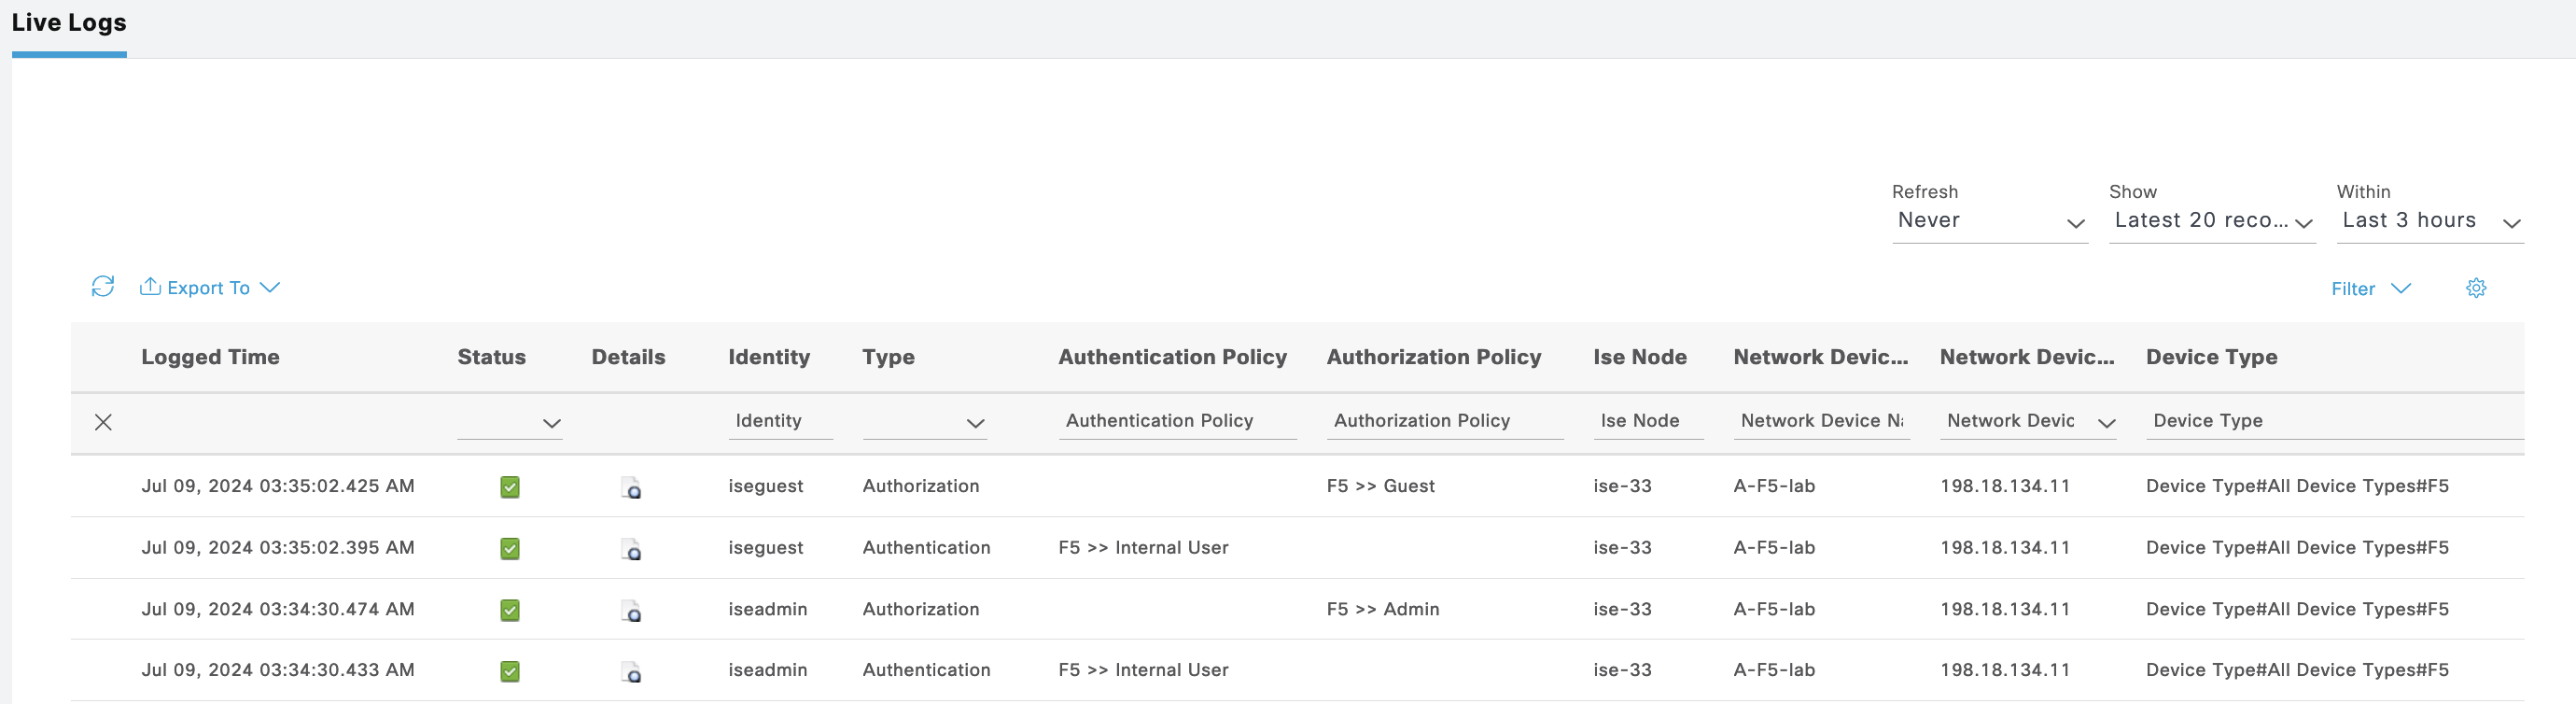The image size is (2576, 704).
Task: Open details for iseguest Authentication log
Action: (x=631, y=549)
